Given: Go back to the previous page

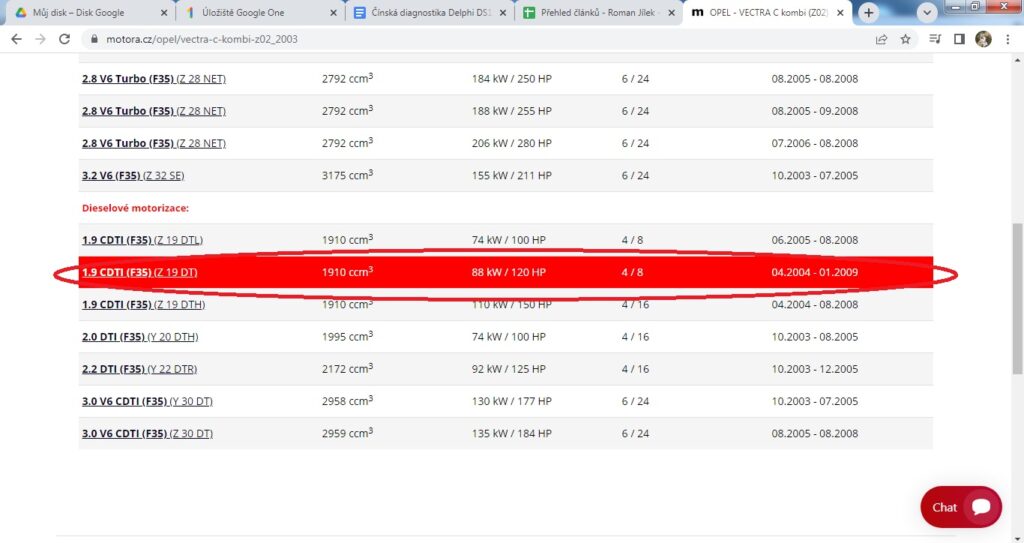Looking at the screenshot, I should 16,39.
